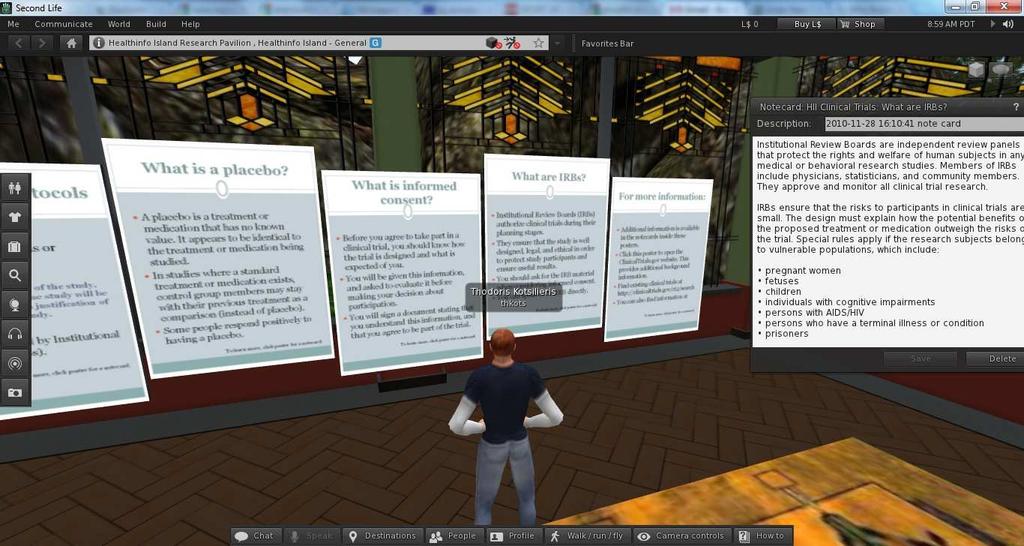Click the 8:59 AM PDT clock
Screen dimensions: 1024x546
(951, 24)
